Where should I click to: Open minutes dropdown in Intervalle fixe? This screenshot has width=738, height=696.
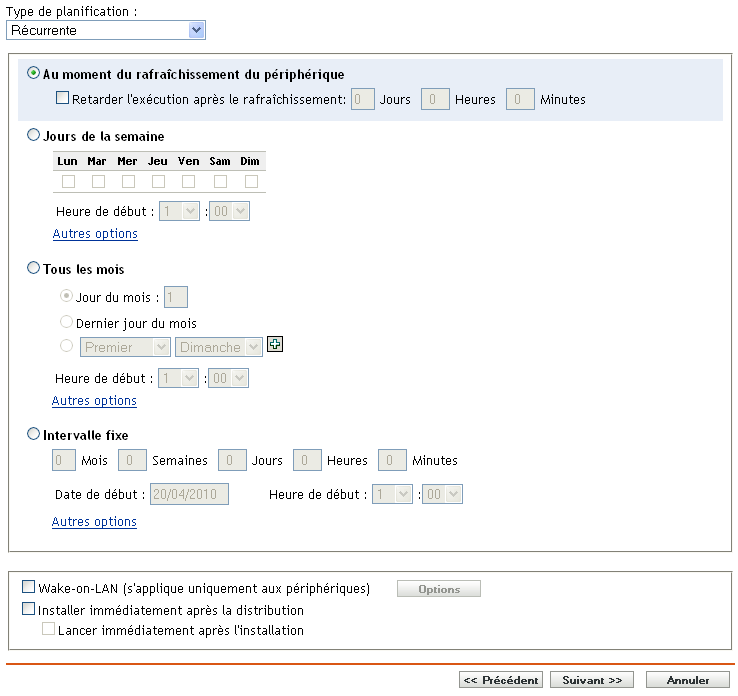[x=442, y=494]
